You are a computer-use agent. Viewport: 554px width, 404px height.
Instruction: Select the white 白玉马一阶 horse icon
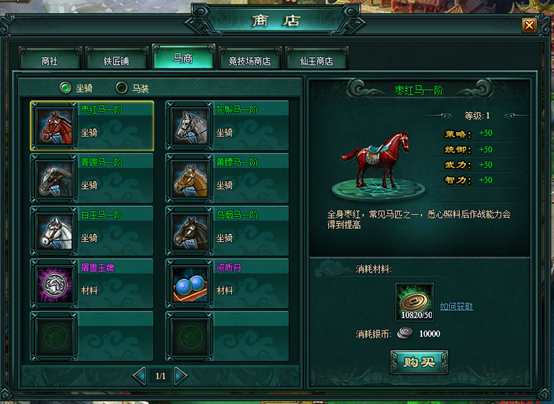coord(55,232)
